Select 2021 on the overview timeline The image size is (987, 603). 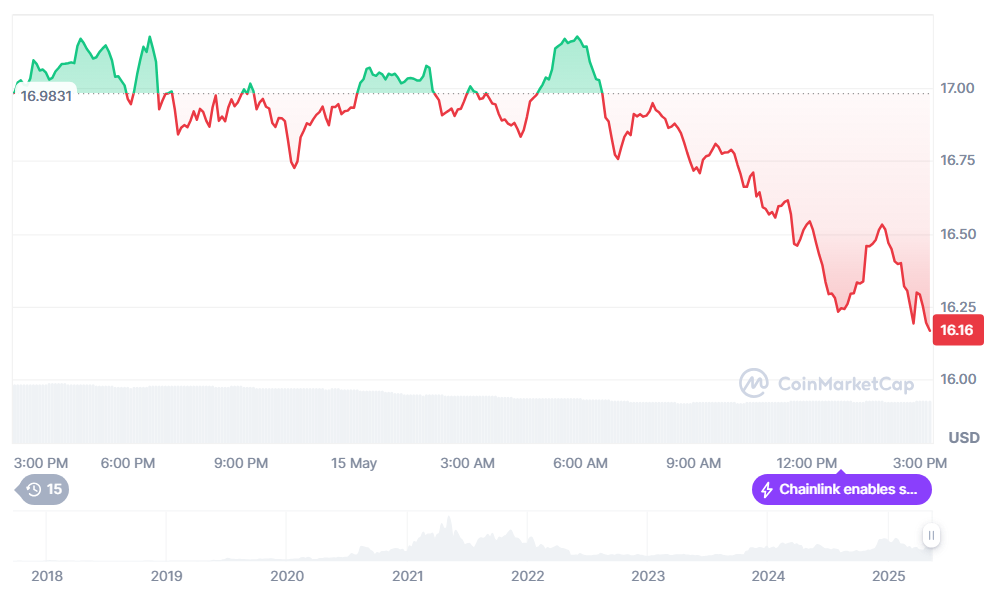[x=407, y=576]
